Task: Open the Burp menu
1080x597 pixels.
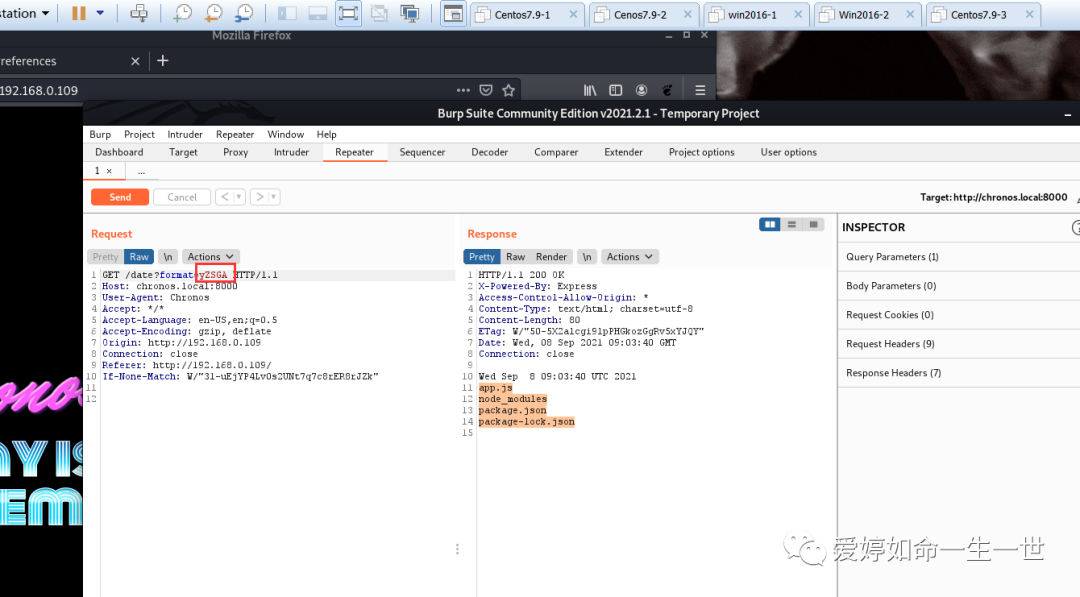Action: pyautogui.click(x=100, y=134)
